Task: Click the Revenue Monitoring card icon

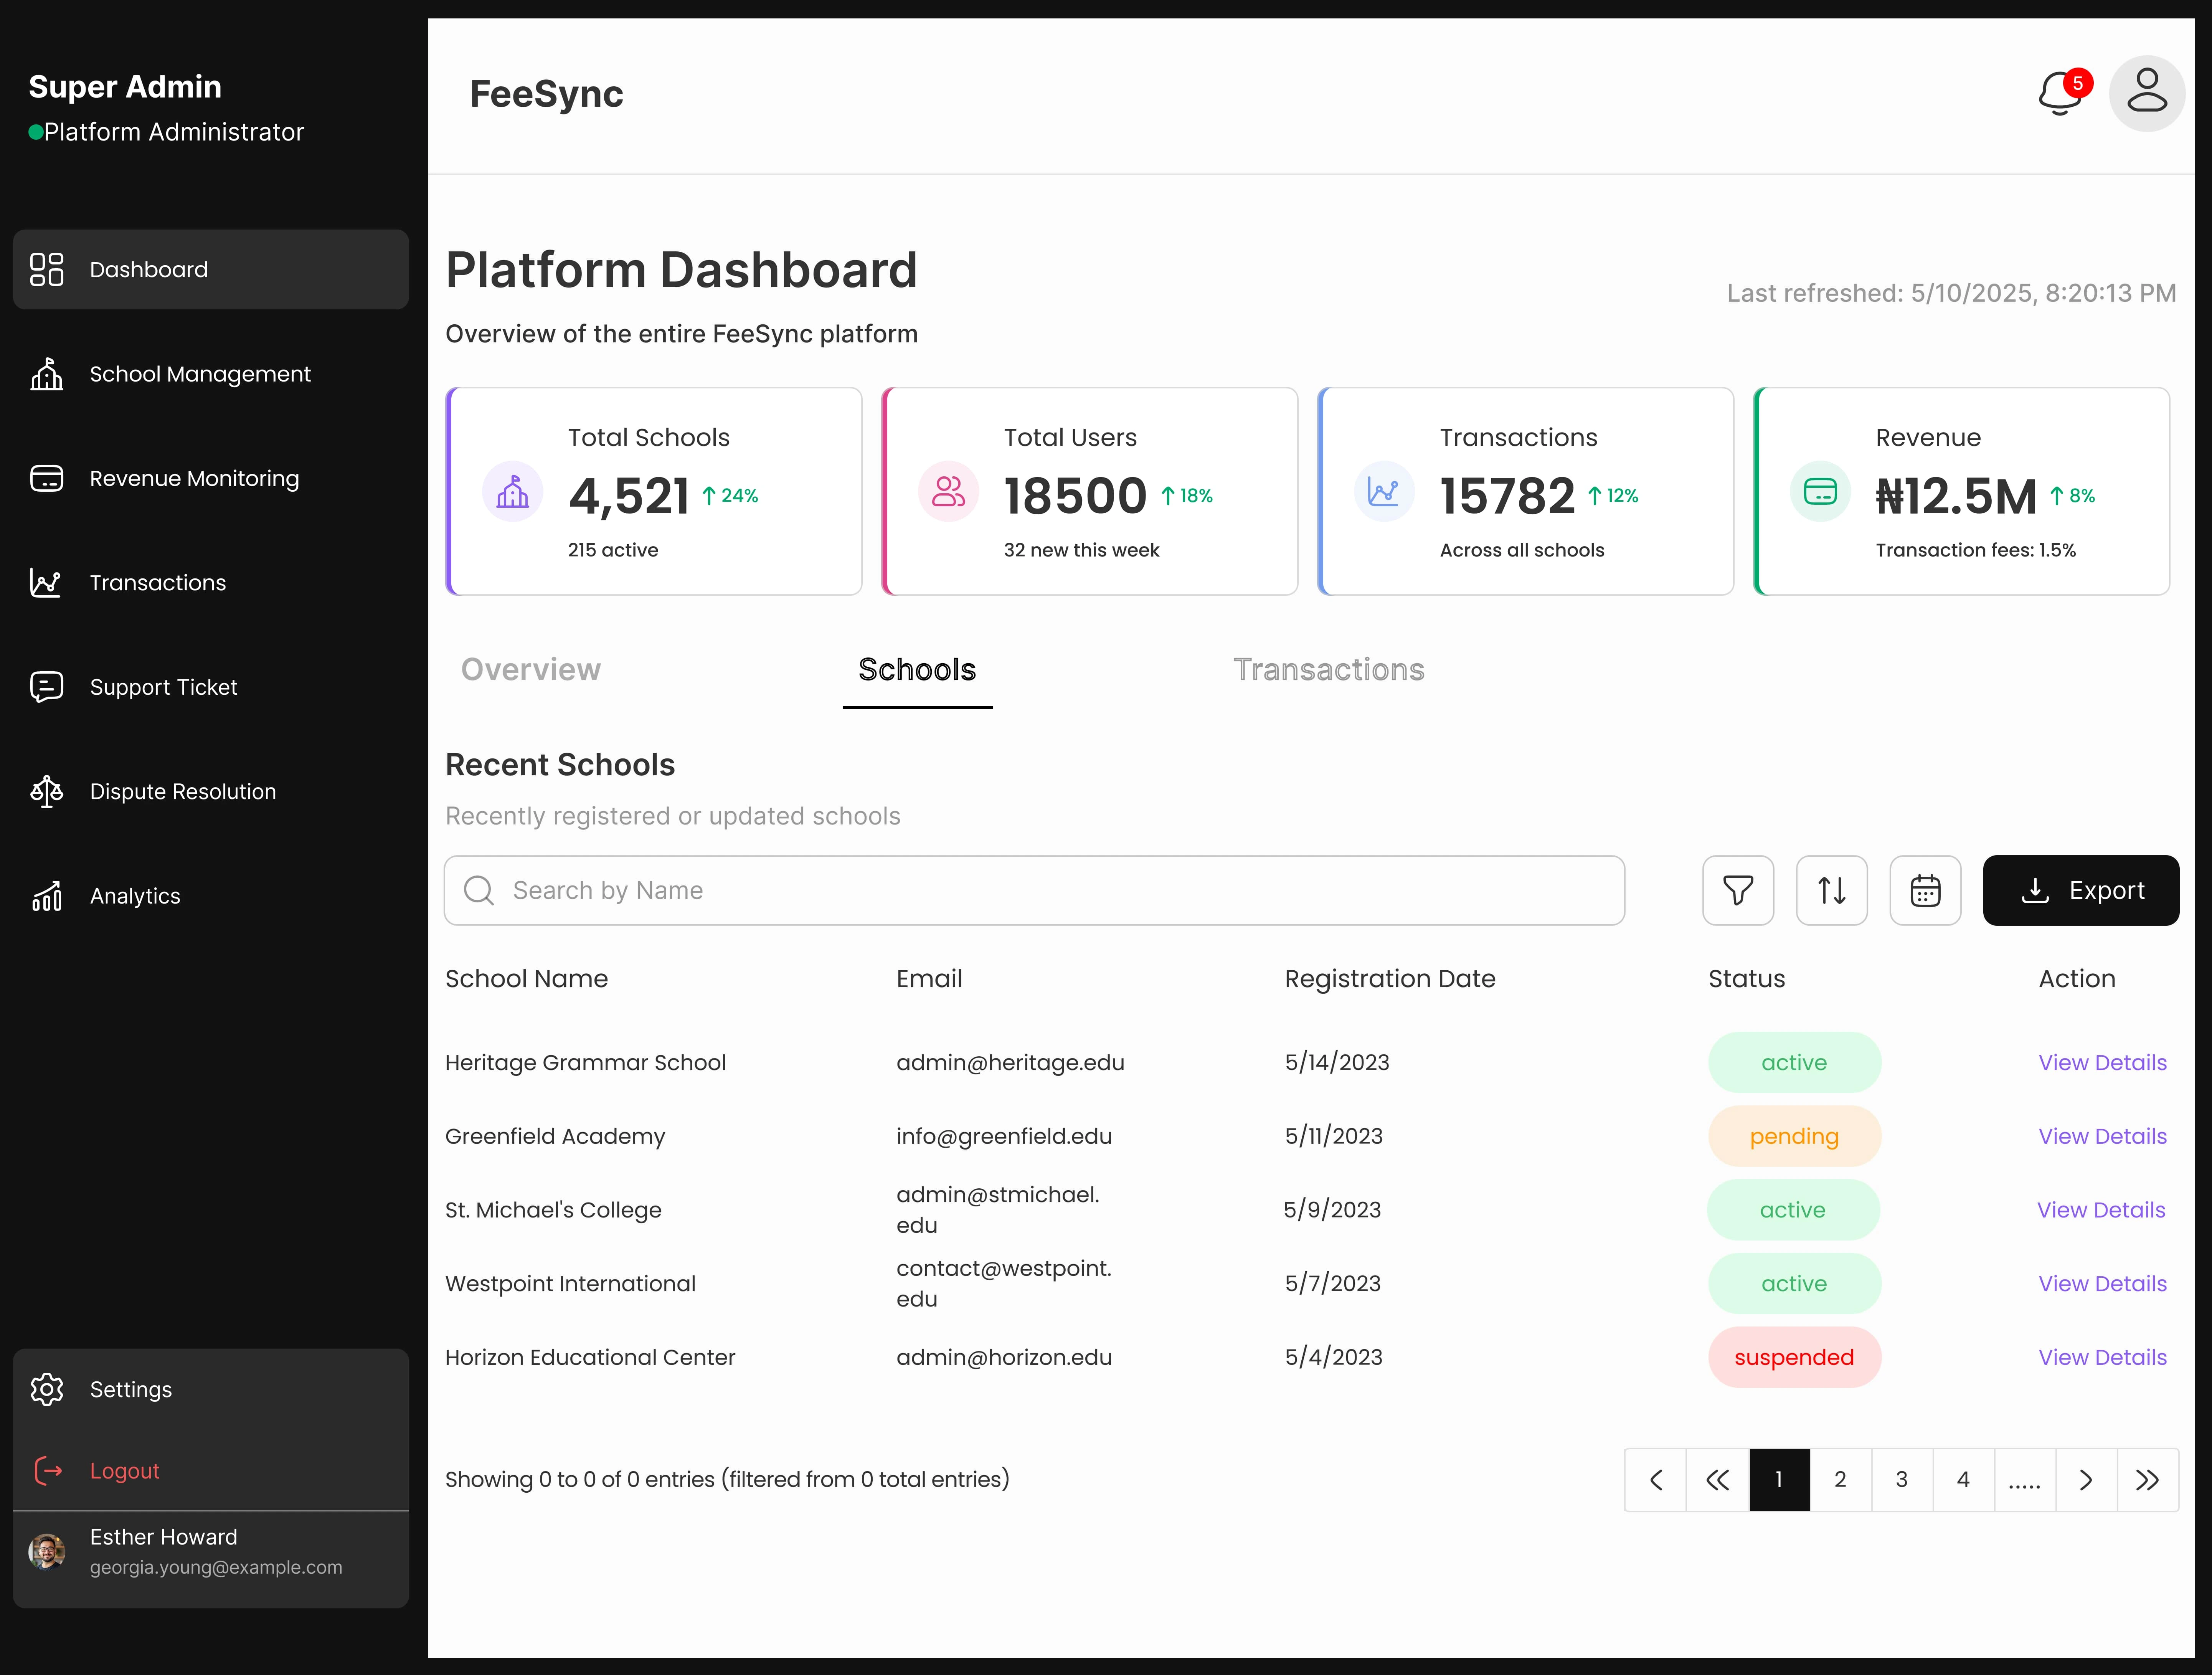Action: tap(47, 478)
